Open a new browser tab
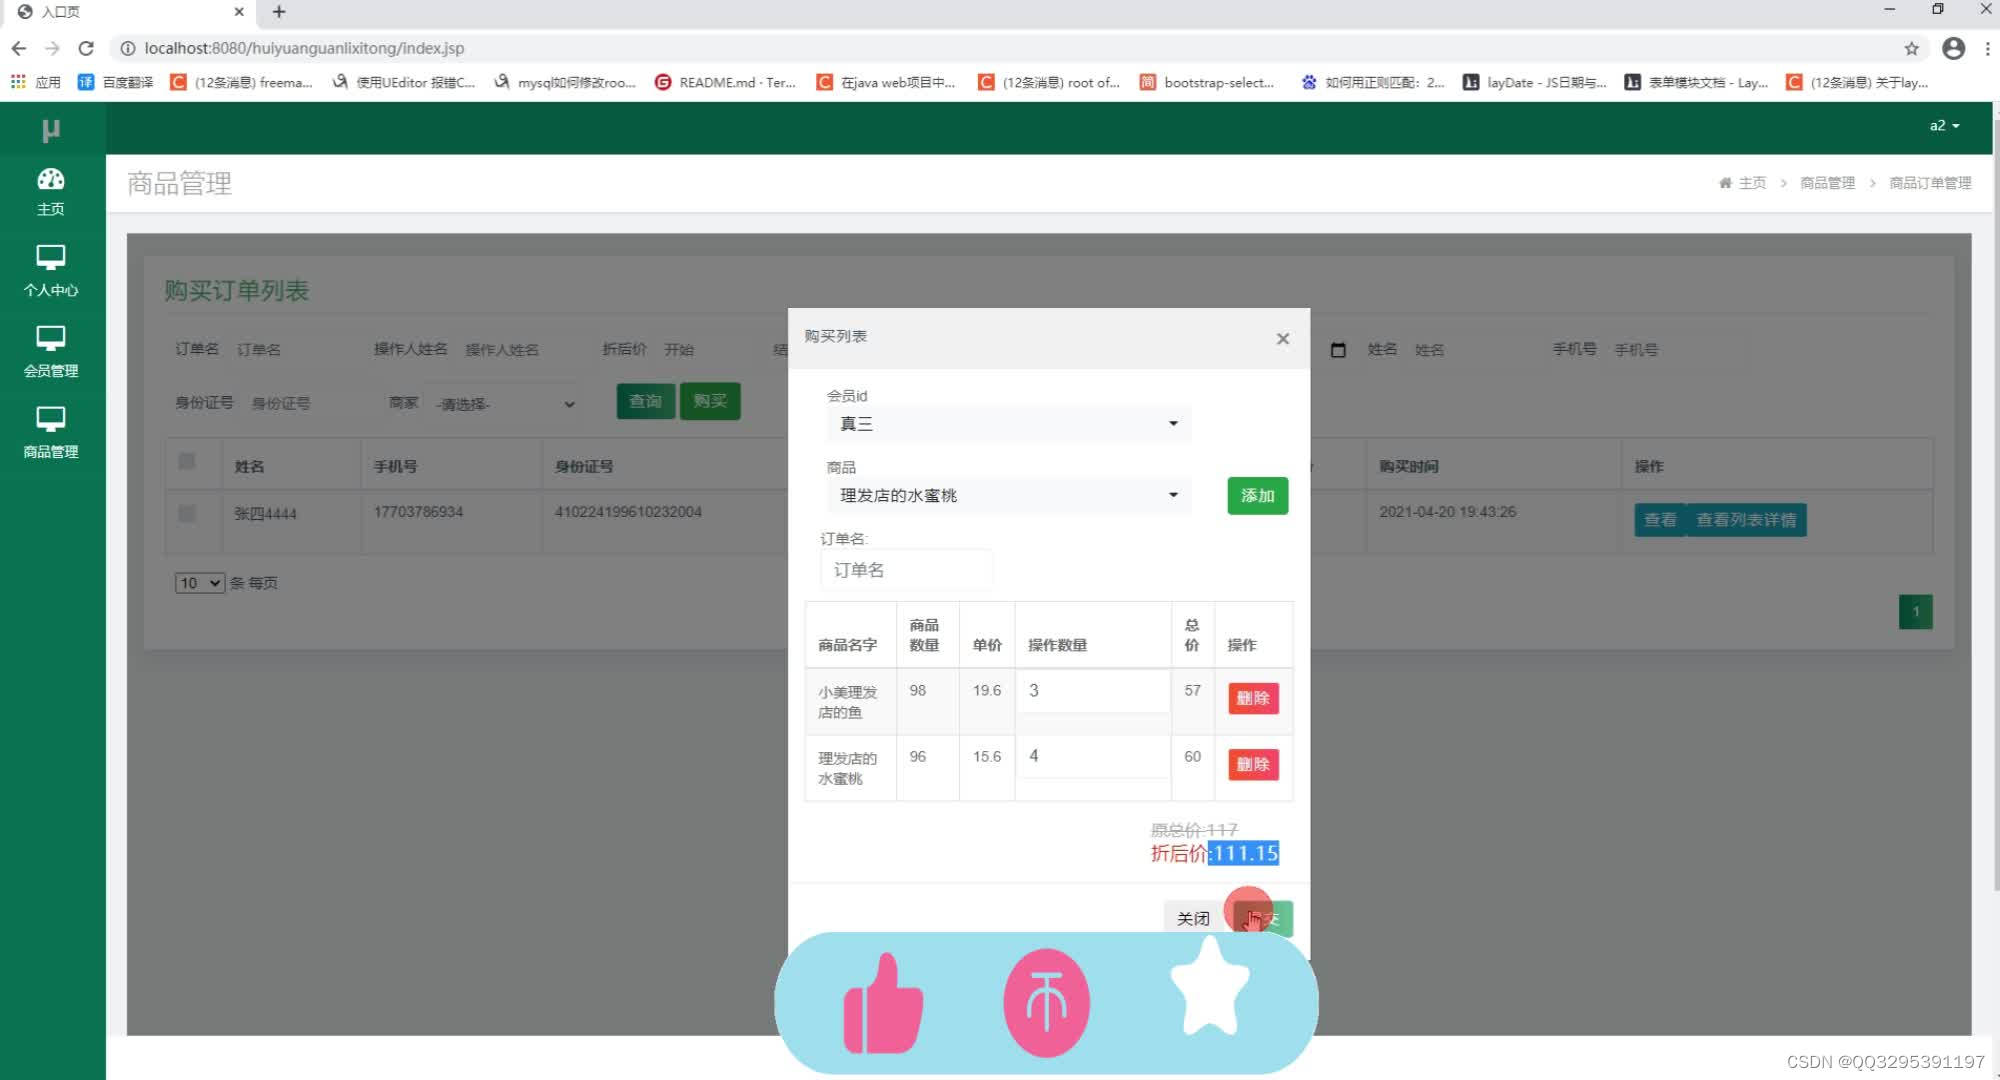 (279, 12)
